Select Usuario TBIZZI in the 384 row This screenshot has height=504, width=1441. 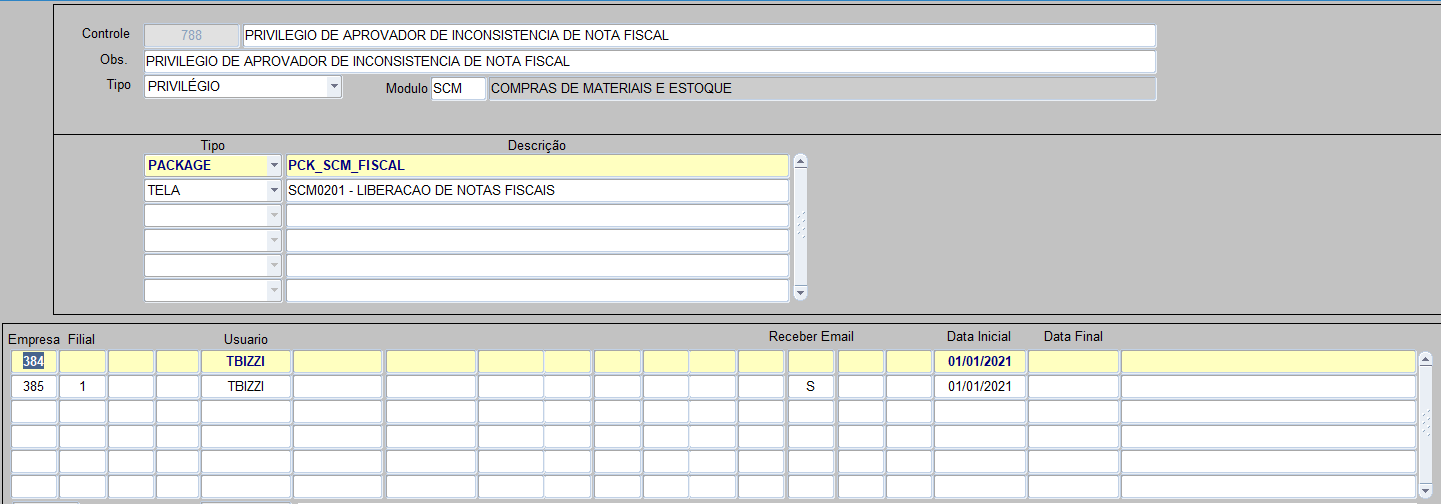coord(246,361)
